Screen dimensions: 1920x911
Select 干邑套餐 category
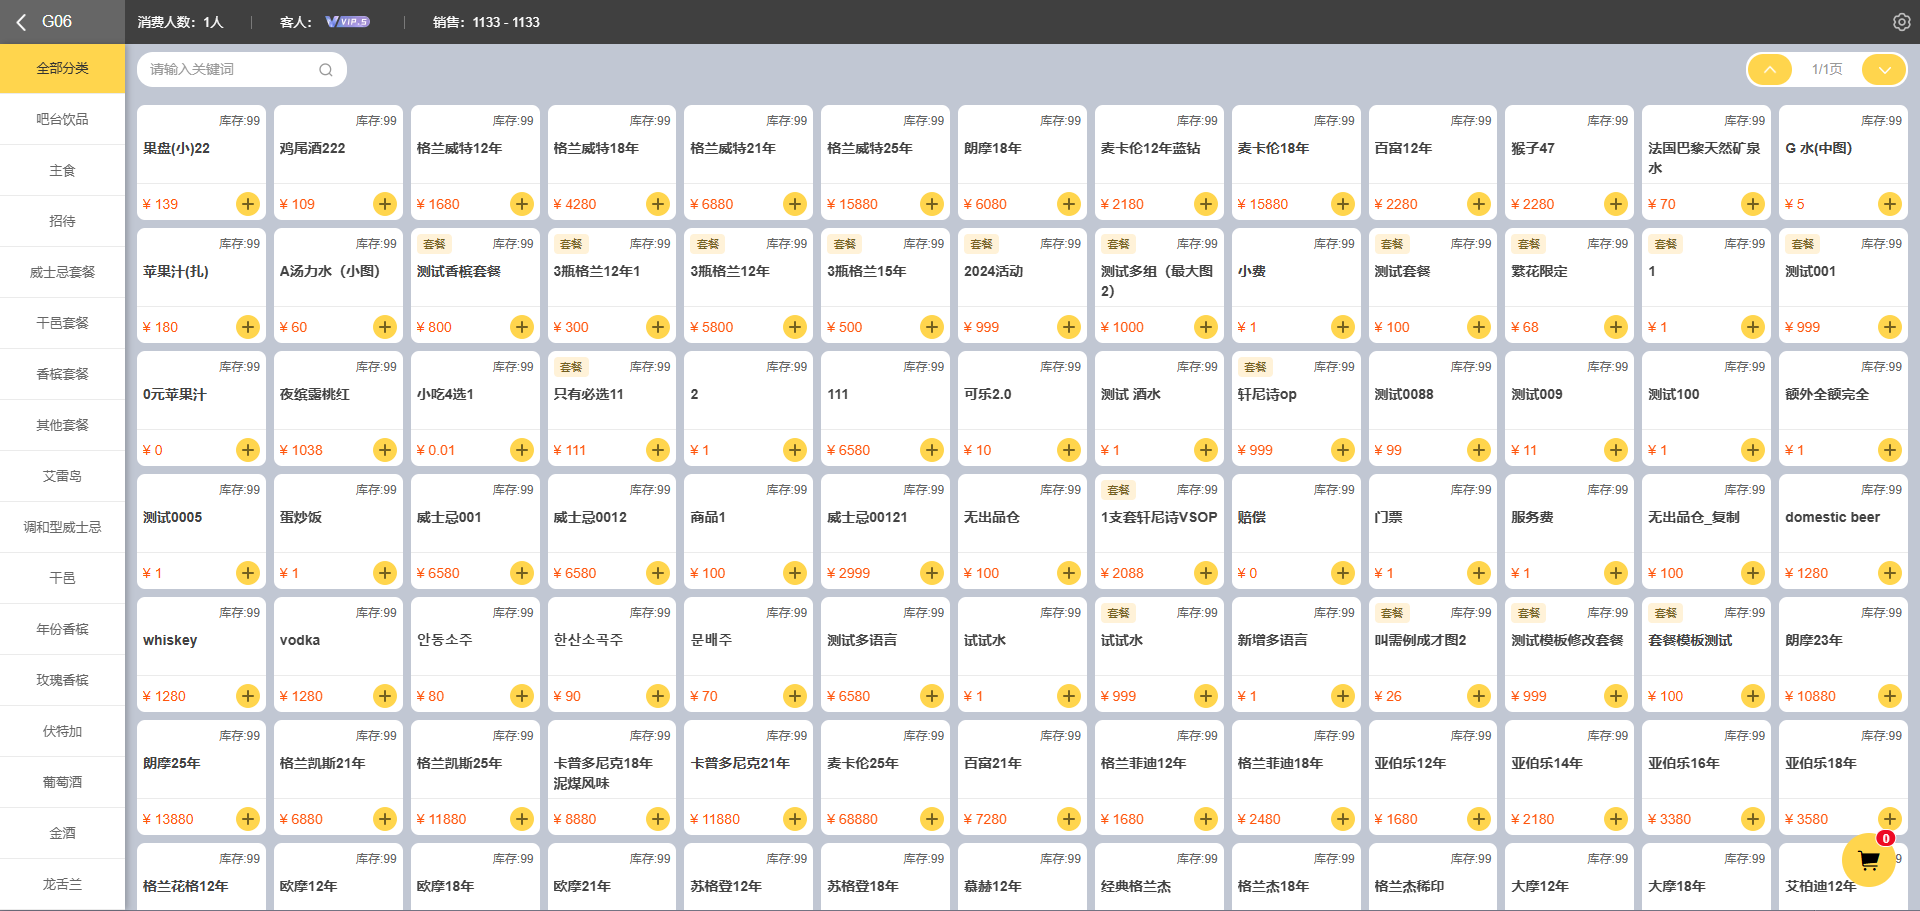[x=62, y=323]
